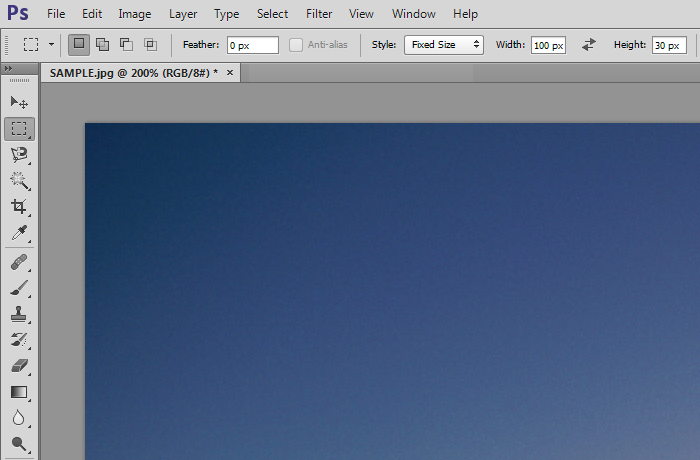Image resolution: width=700 pixels, height=460 pixels.
Task: Select the Healing Brush tool
Action: click(x=19, y=262)
